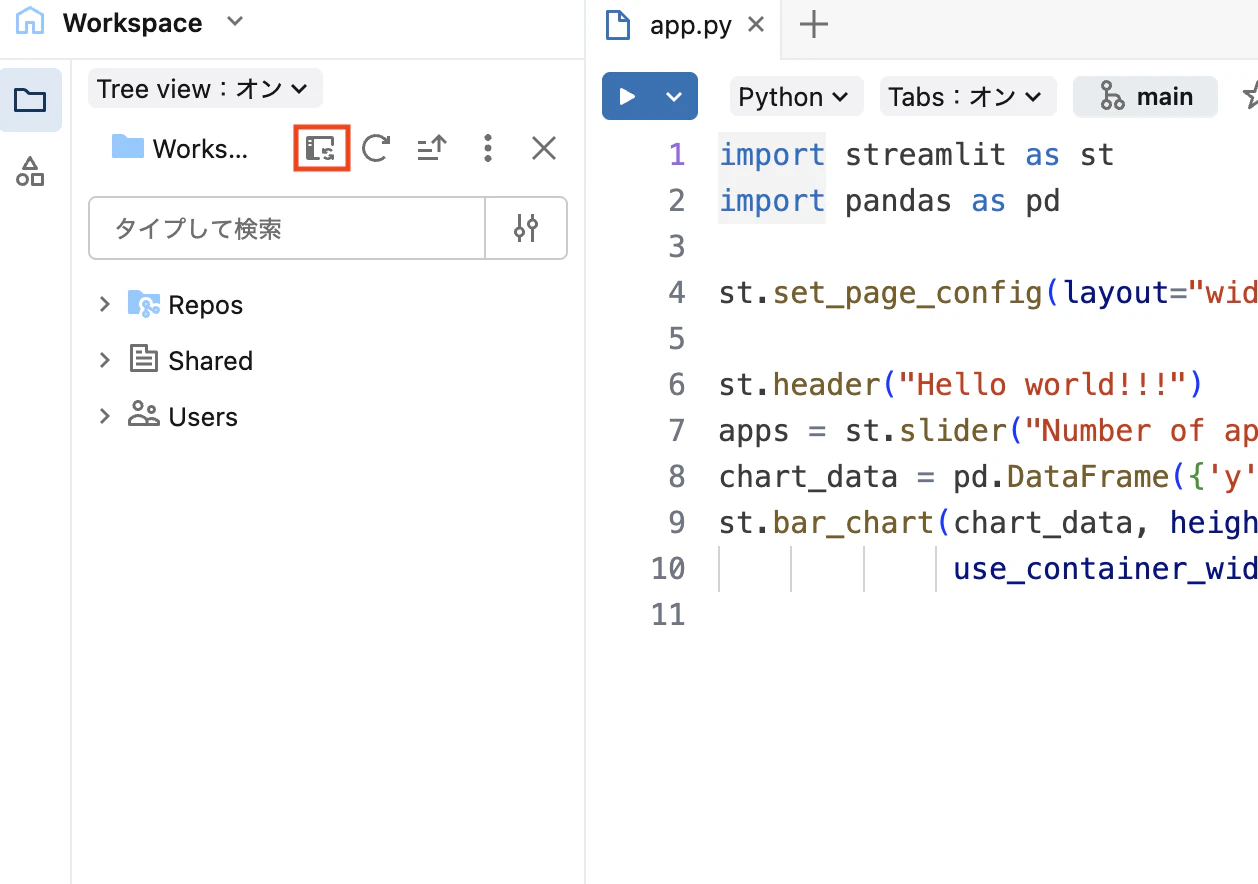The height and width of the screenshot is (884, 1258).
Task: Select the Repos tree item
Action: [186, 304]
